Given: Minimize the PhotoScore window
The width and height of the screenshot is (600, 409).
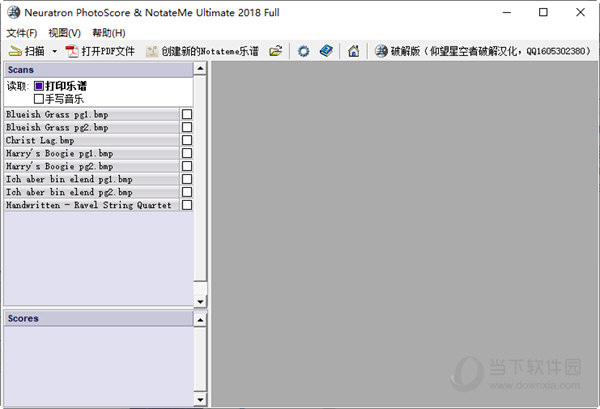Looking at the screenshot, I should tap(507, 13).
